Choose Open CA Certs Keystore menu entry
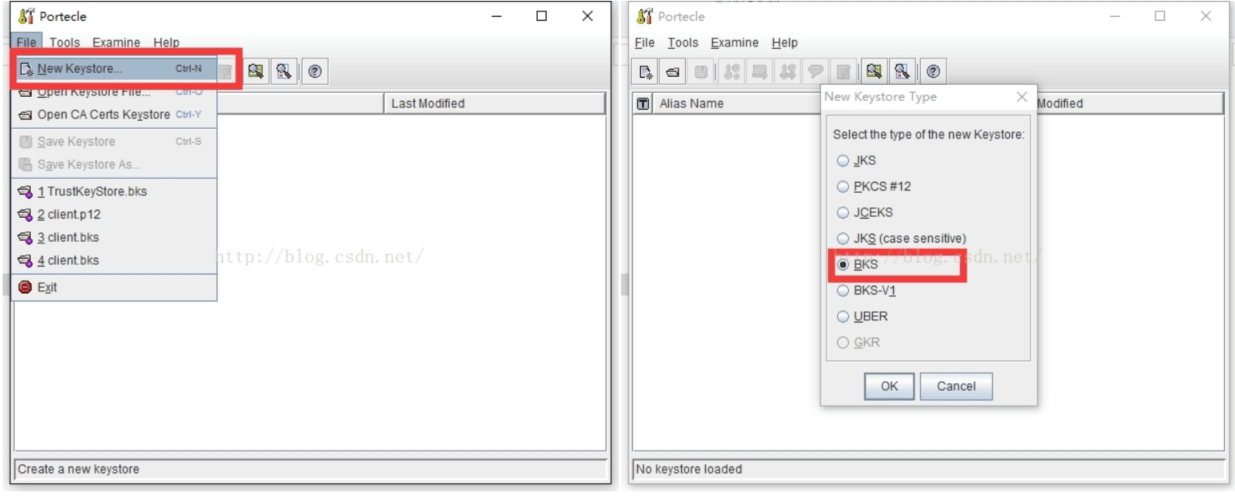This screenshot has width=1235, height=496. point(114,114)
